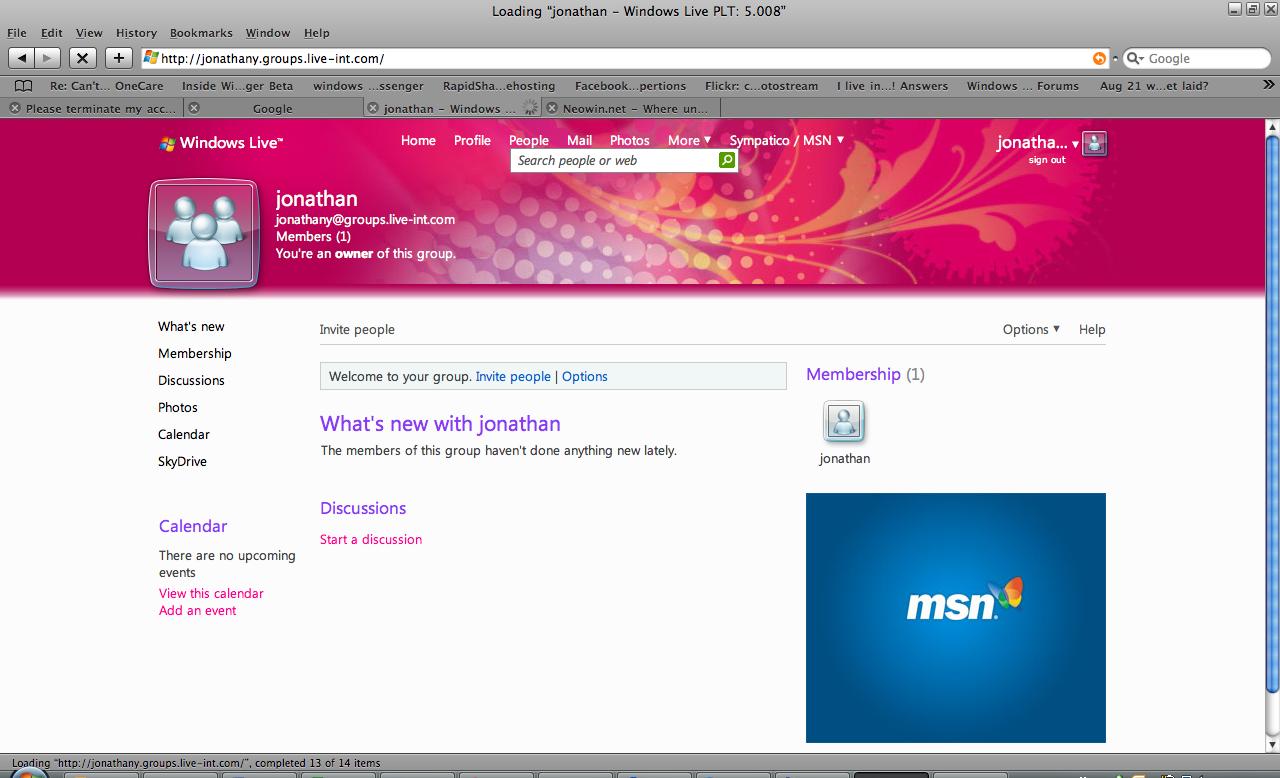This screenshot has height=778, width=1280.
Task: Click the add bookmark plus button
Action: (118, 58)
